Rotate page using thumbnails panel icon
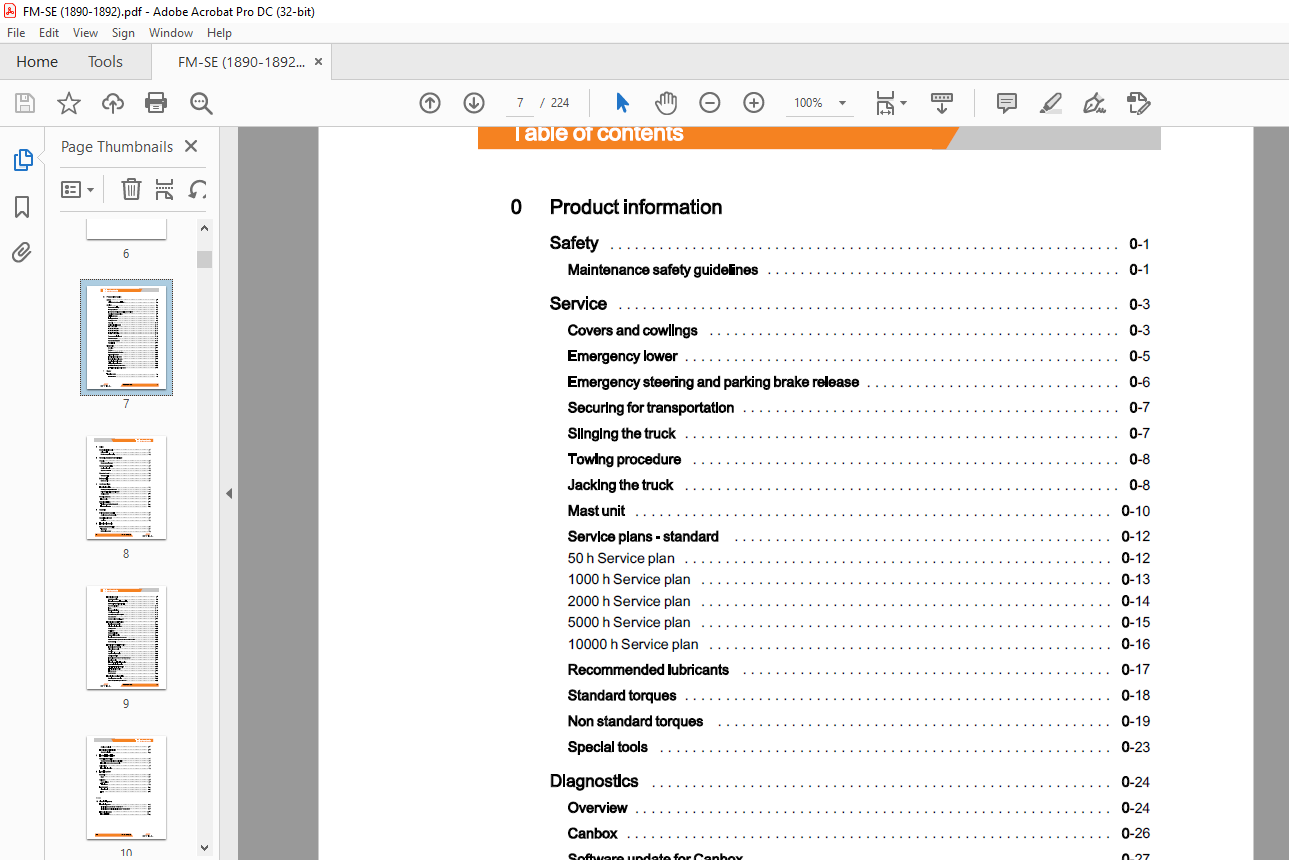The width and height of the screenshot is (1289, 860). 198,189
